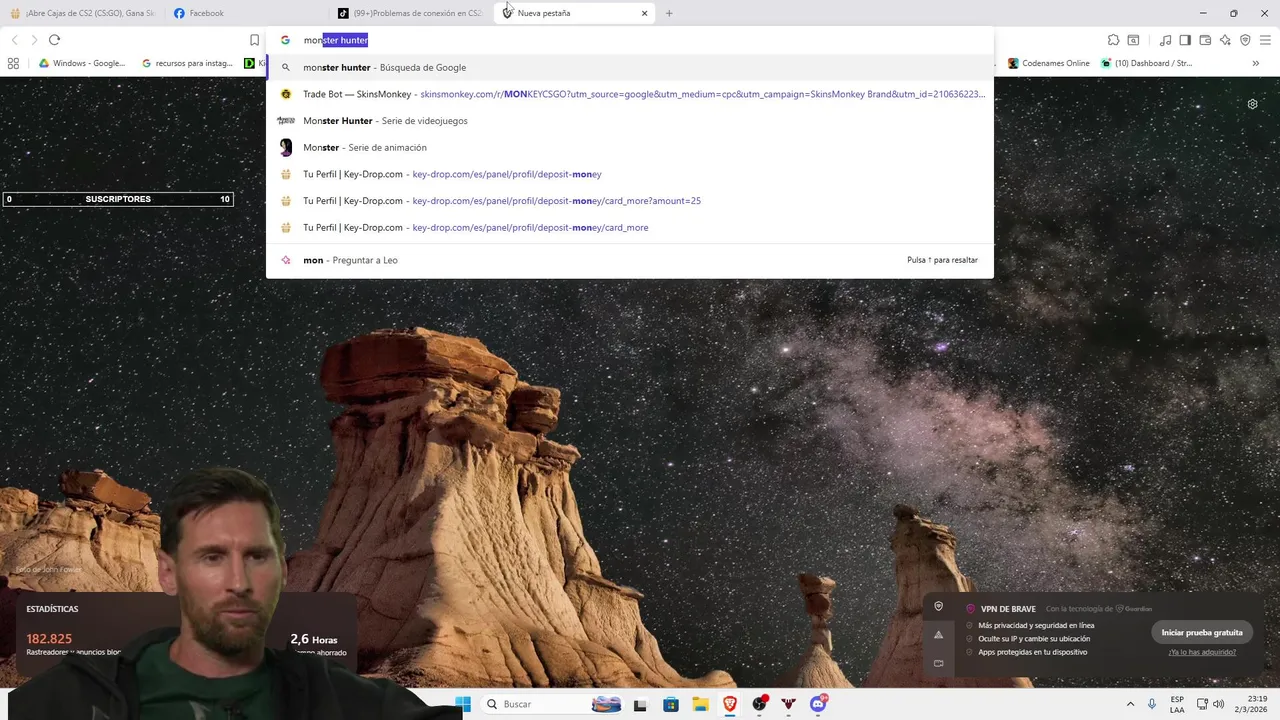Click the ESTADÍSTICAS heading

[52, 609]
